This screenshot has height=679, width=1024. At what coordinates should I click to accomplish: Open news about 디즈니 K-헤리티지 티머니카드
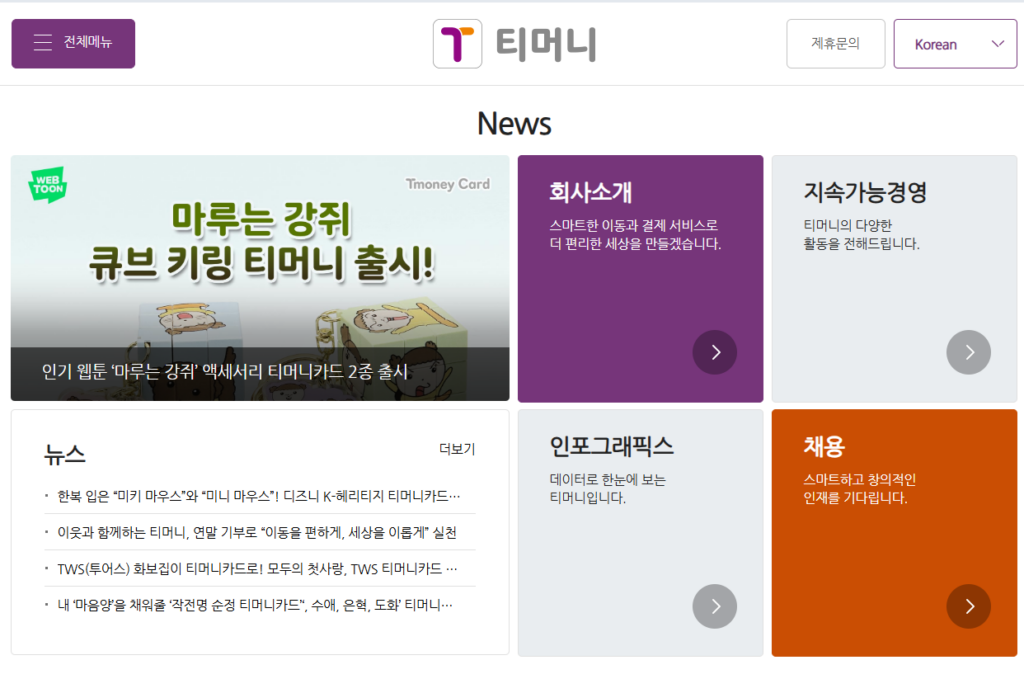coord(259,496)
